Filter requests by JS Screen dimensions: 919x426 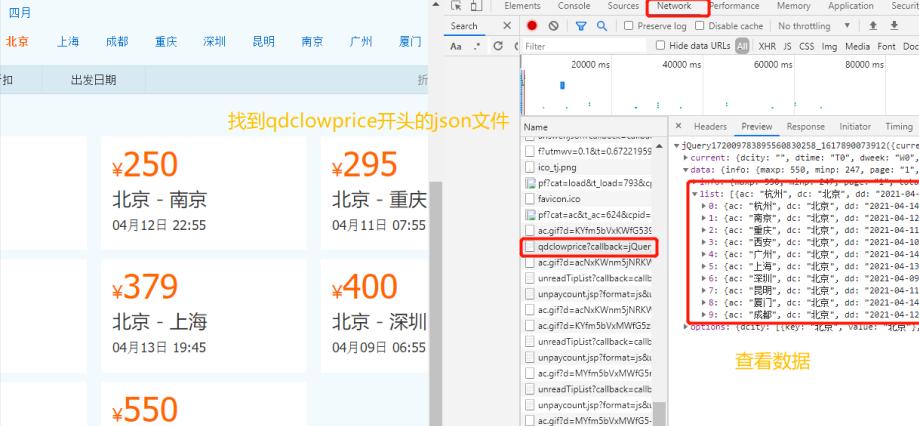tap(787, 46)
